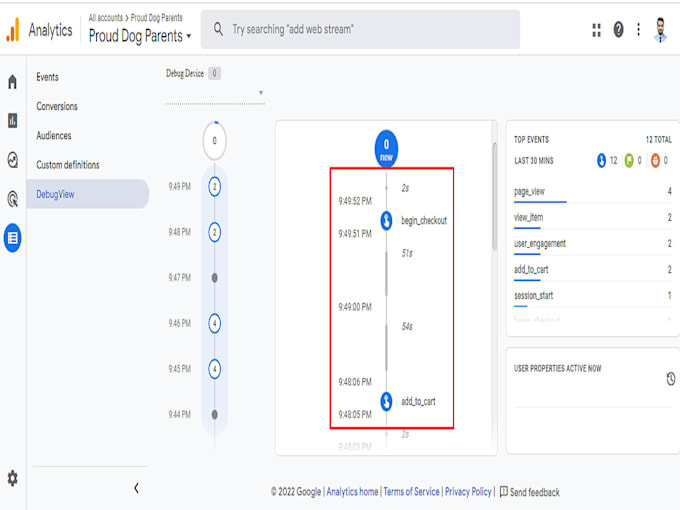Screen dimensions: 680x510
Task: Click the blue '0 new' events circle
Action: [386, 149]
